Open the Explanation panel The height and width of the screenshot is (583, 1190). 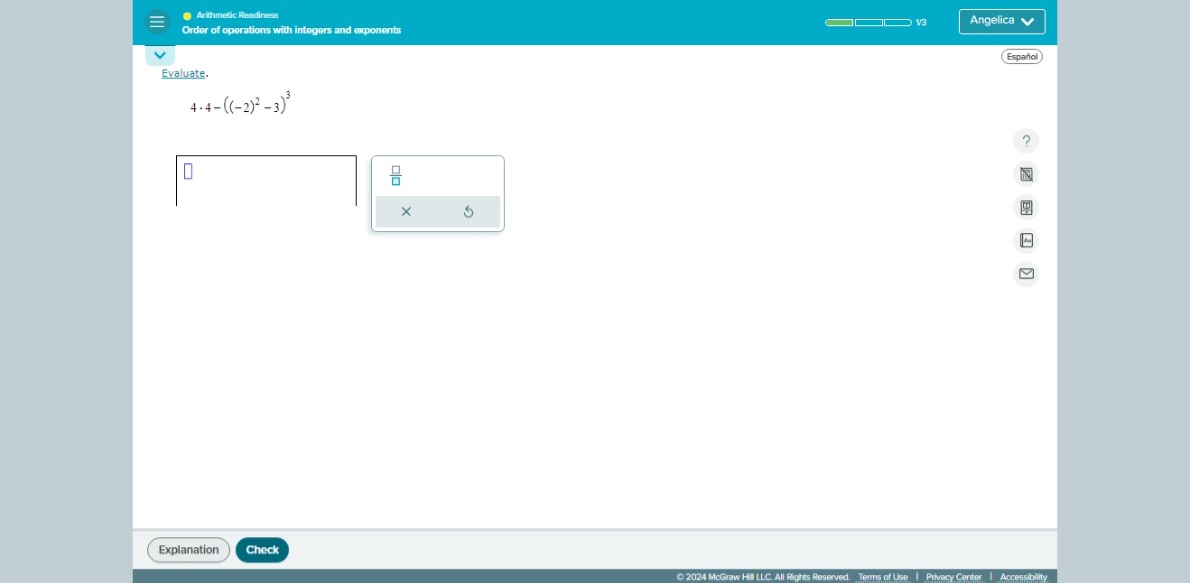pos(188,549)
